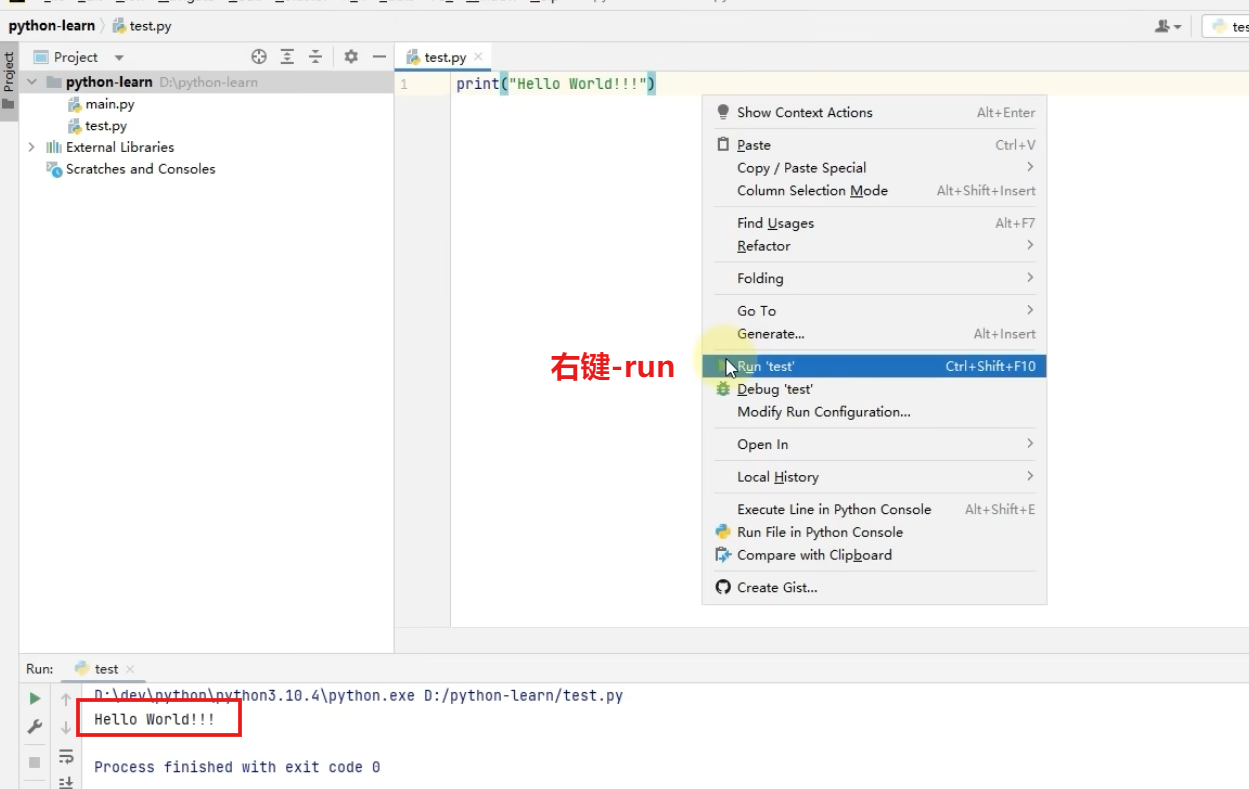Click the External Libraries label
The height and width of the screenshot is (789, 1249).
tap(120, 147)
